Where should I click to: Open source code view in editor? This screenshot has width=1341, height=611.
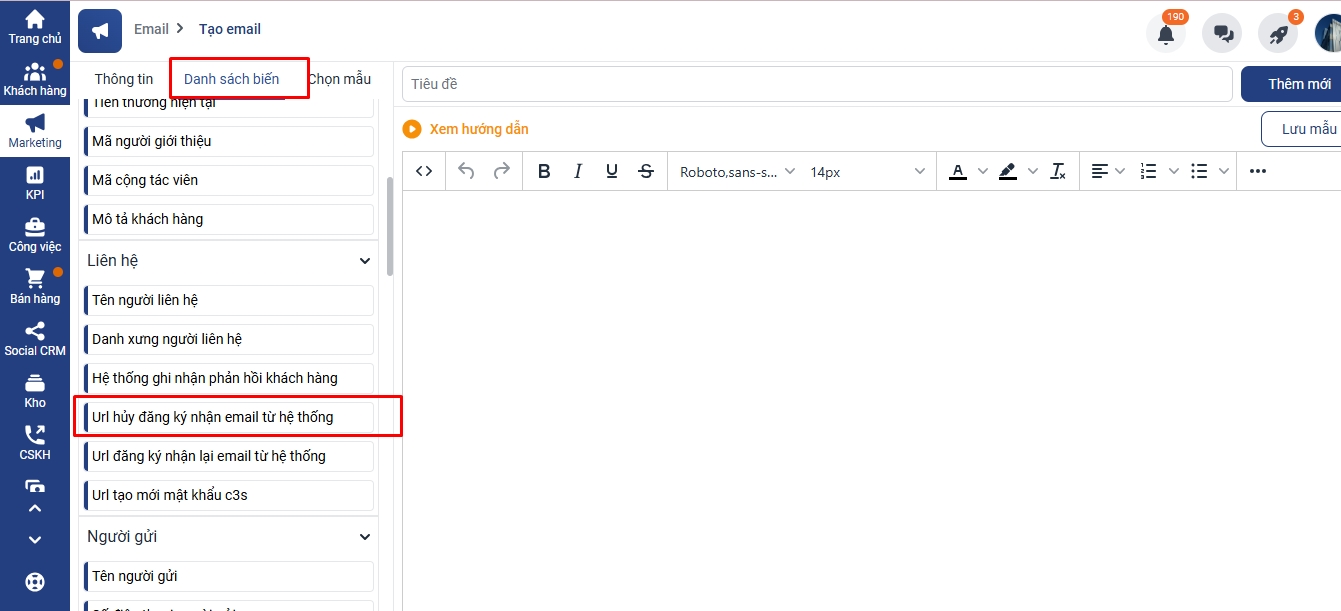point(424,171)
